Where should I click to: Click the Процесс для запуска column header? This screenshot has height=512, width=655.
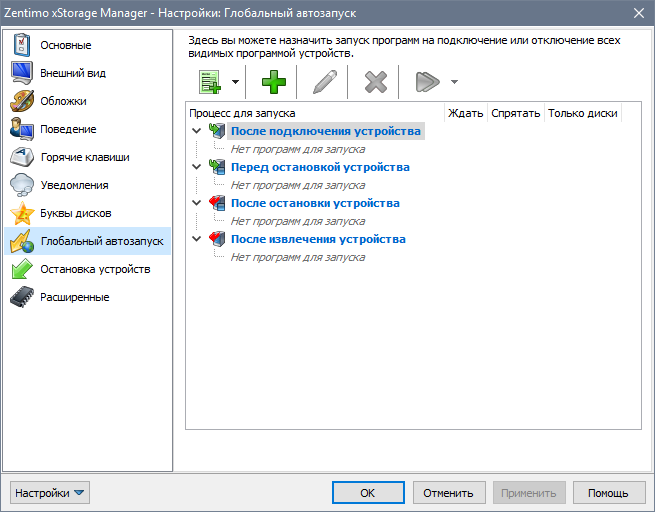point(315,113)
